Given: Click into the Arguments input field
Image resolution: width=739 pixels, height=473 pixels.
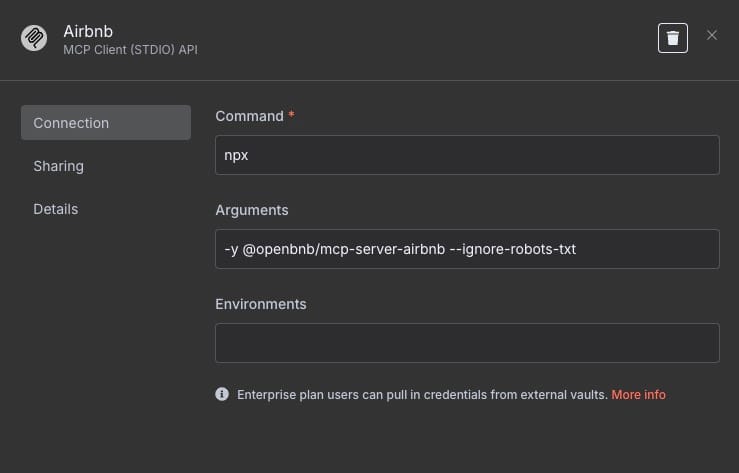Looking at the screenshot, I should (x=467, y=249).
